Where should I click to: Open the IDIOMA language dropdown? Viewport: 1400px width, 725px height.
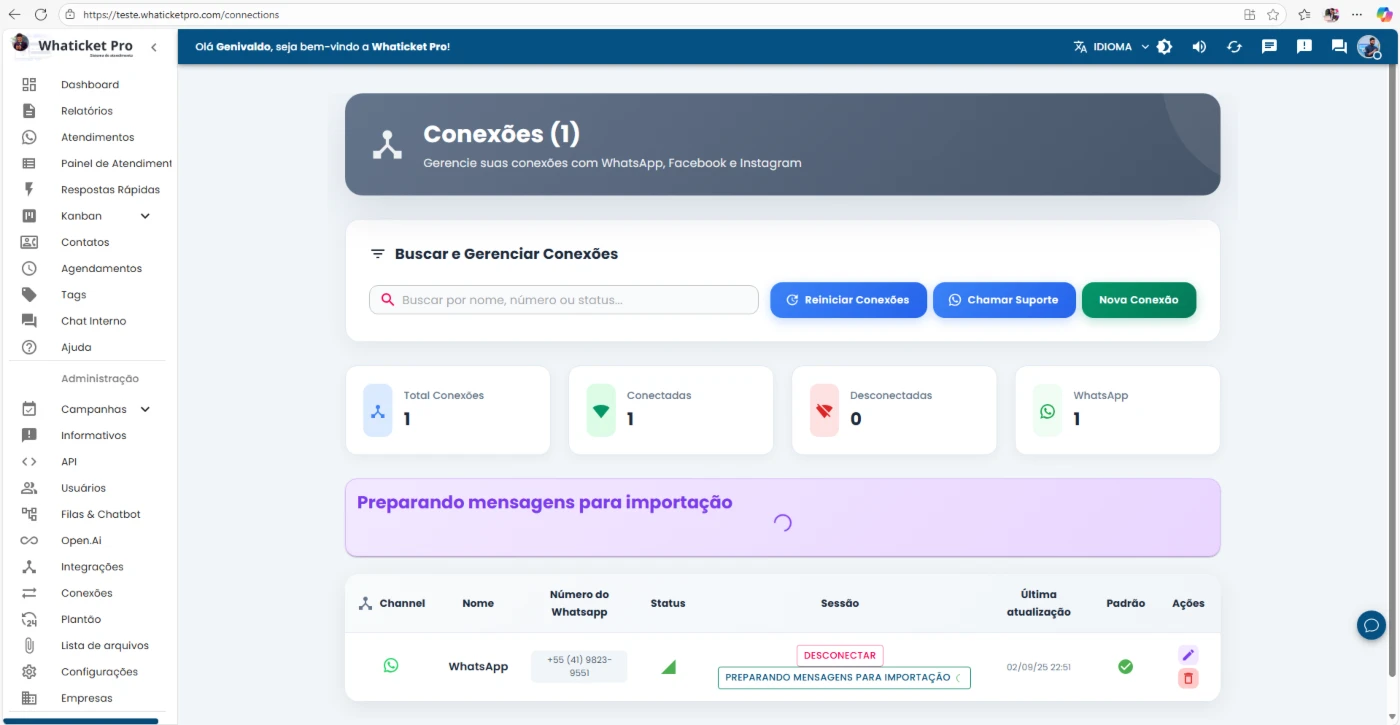(x=1112, y=47)
